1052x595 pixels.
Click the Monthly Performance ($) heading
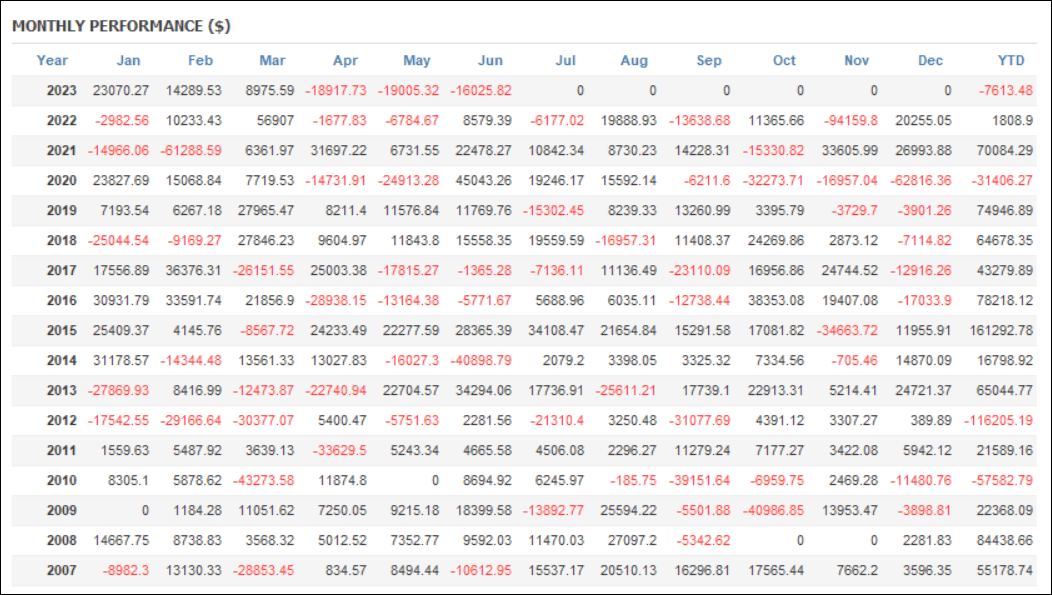[121, 26]
